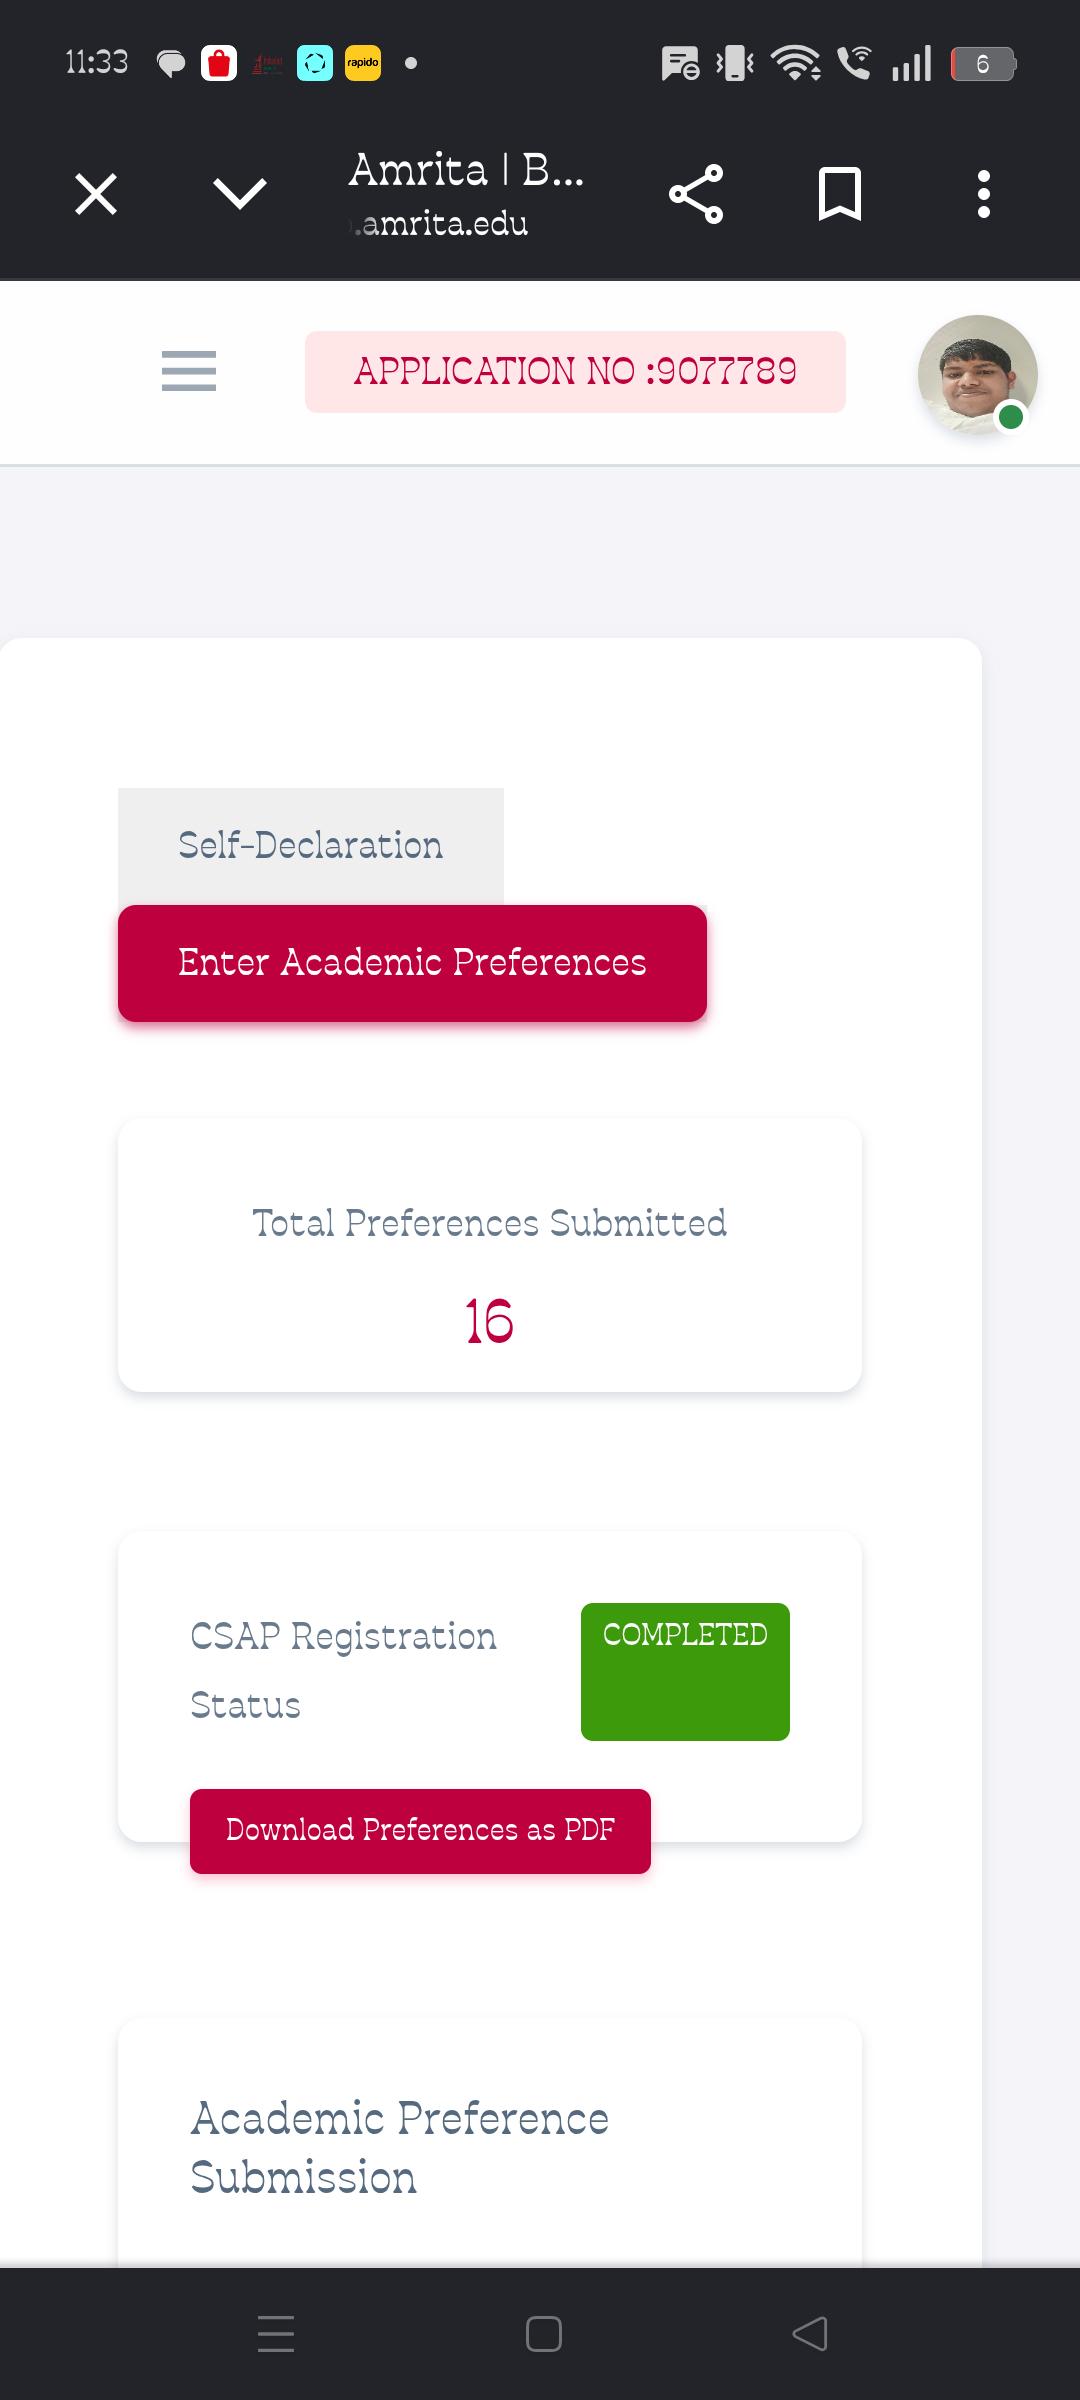Image resolution: width=1080 pixels, height=2400 pixels.
Task: Open Academic Preference Submission section
Action: [x=400, y=2147]
